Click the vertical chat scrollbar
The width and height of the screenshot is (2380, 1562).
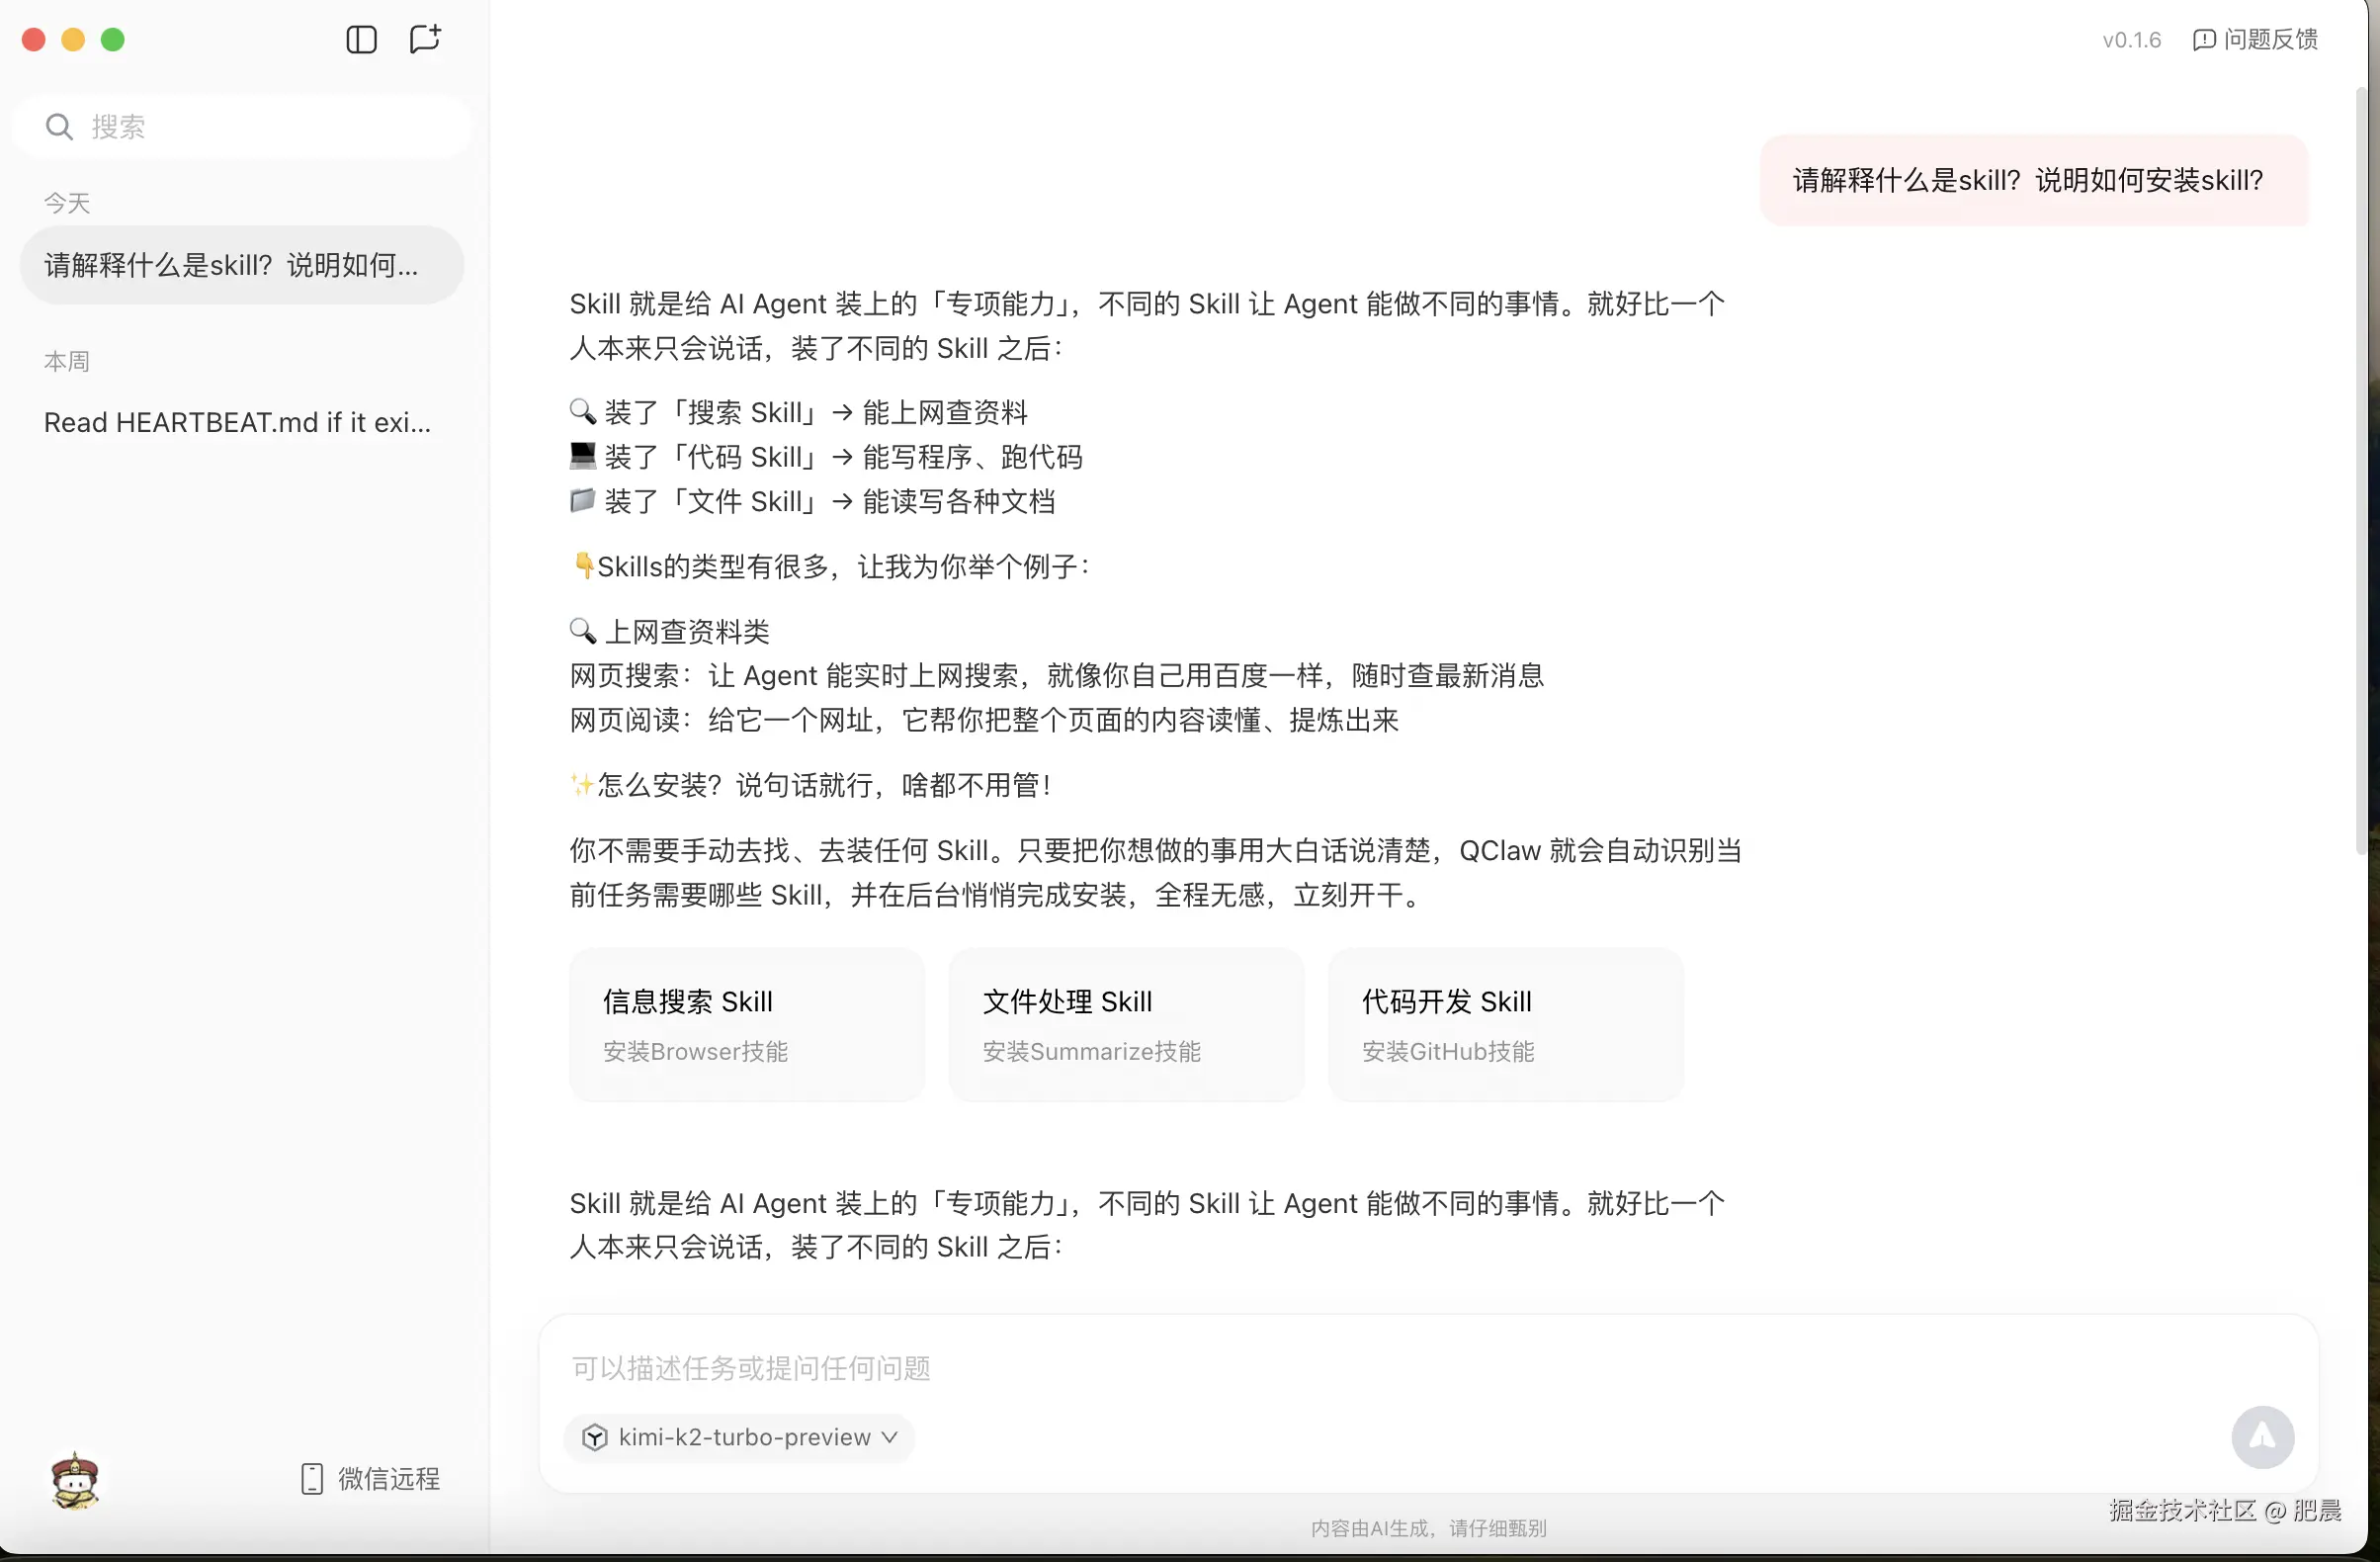[x=2361, y=470]
